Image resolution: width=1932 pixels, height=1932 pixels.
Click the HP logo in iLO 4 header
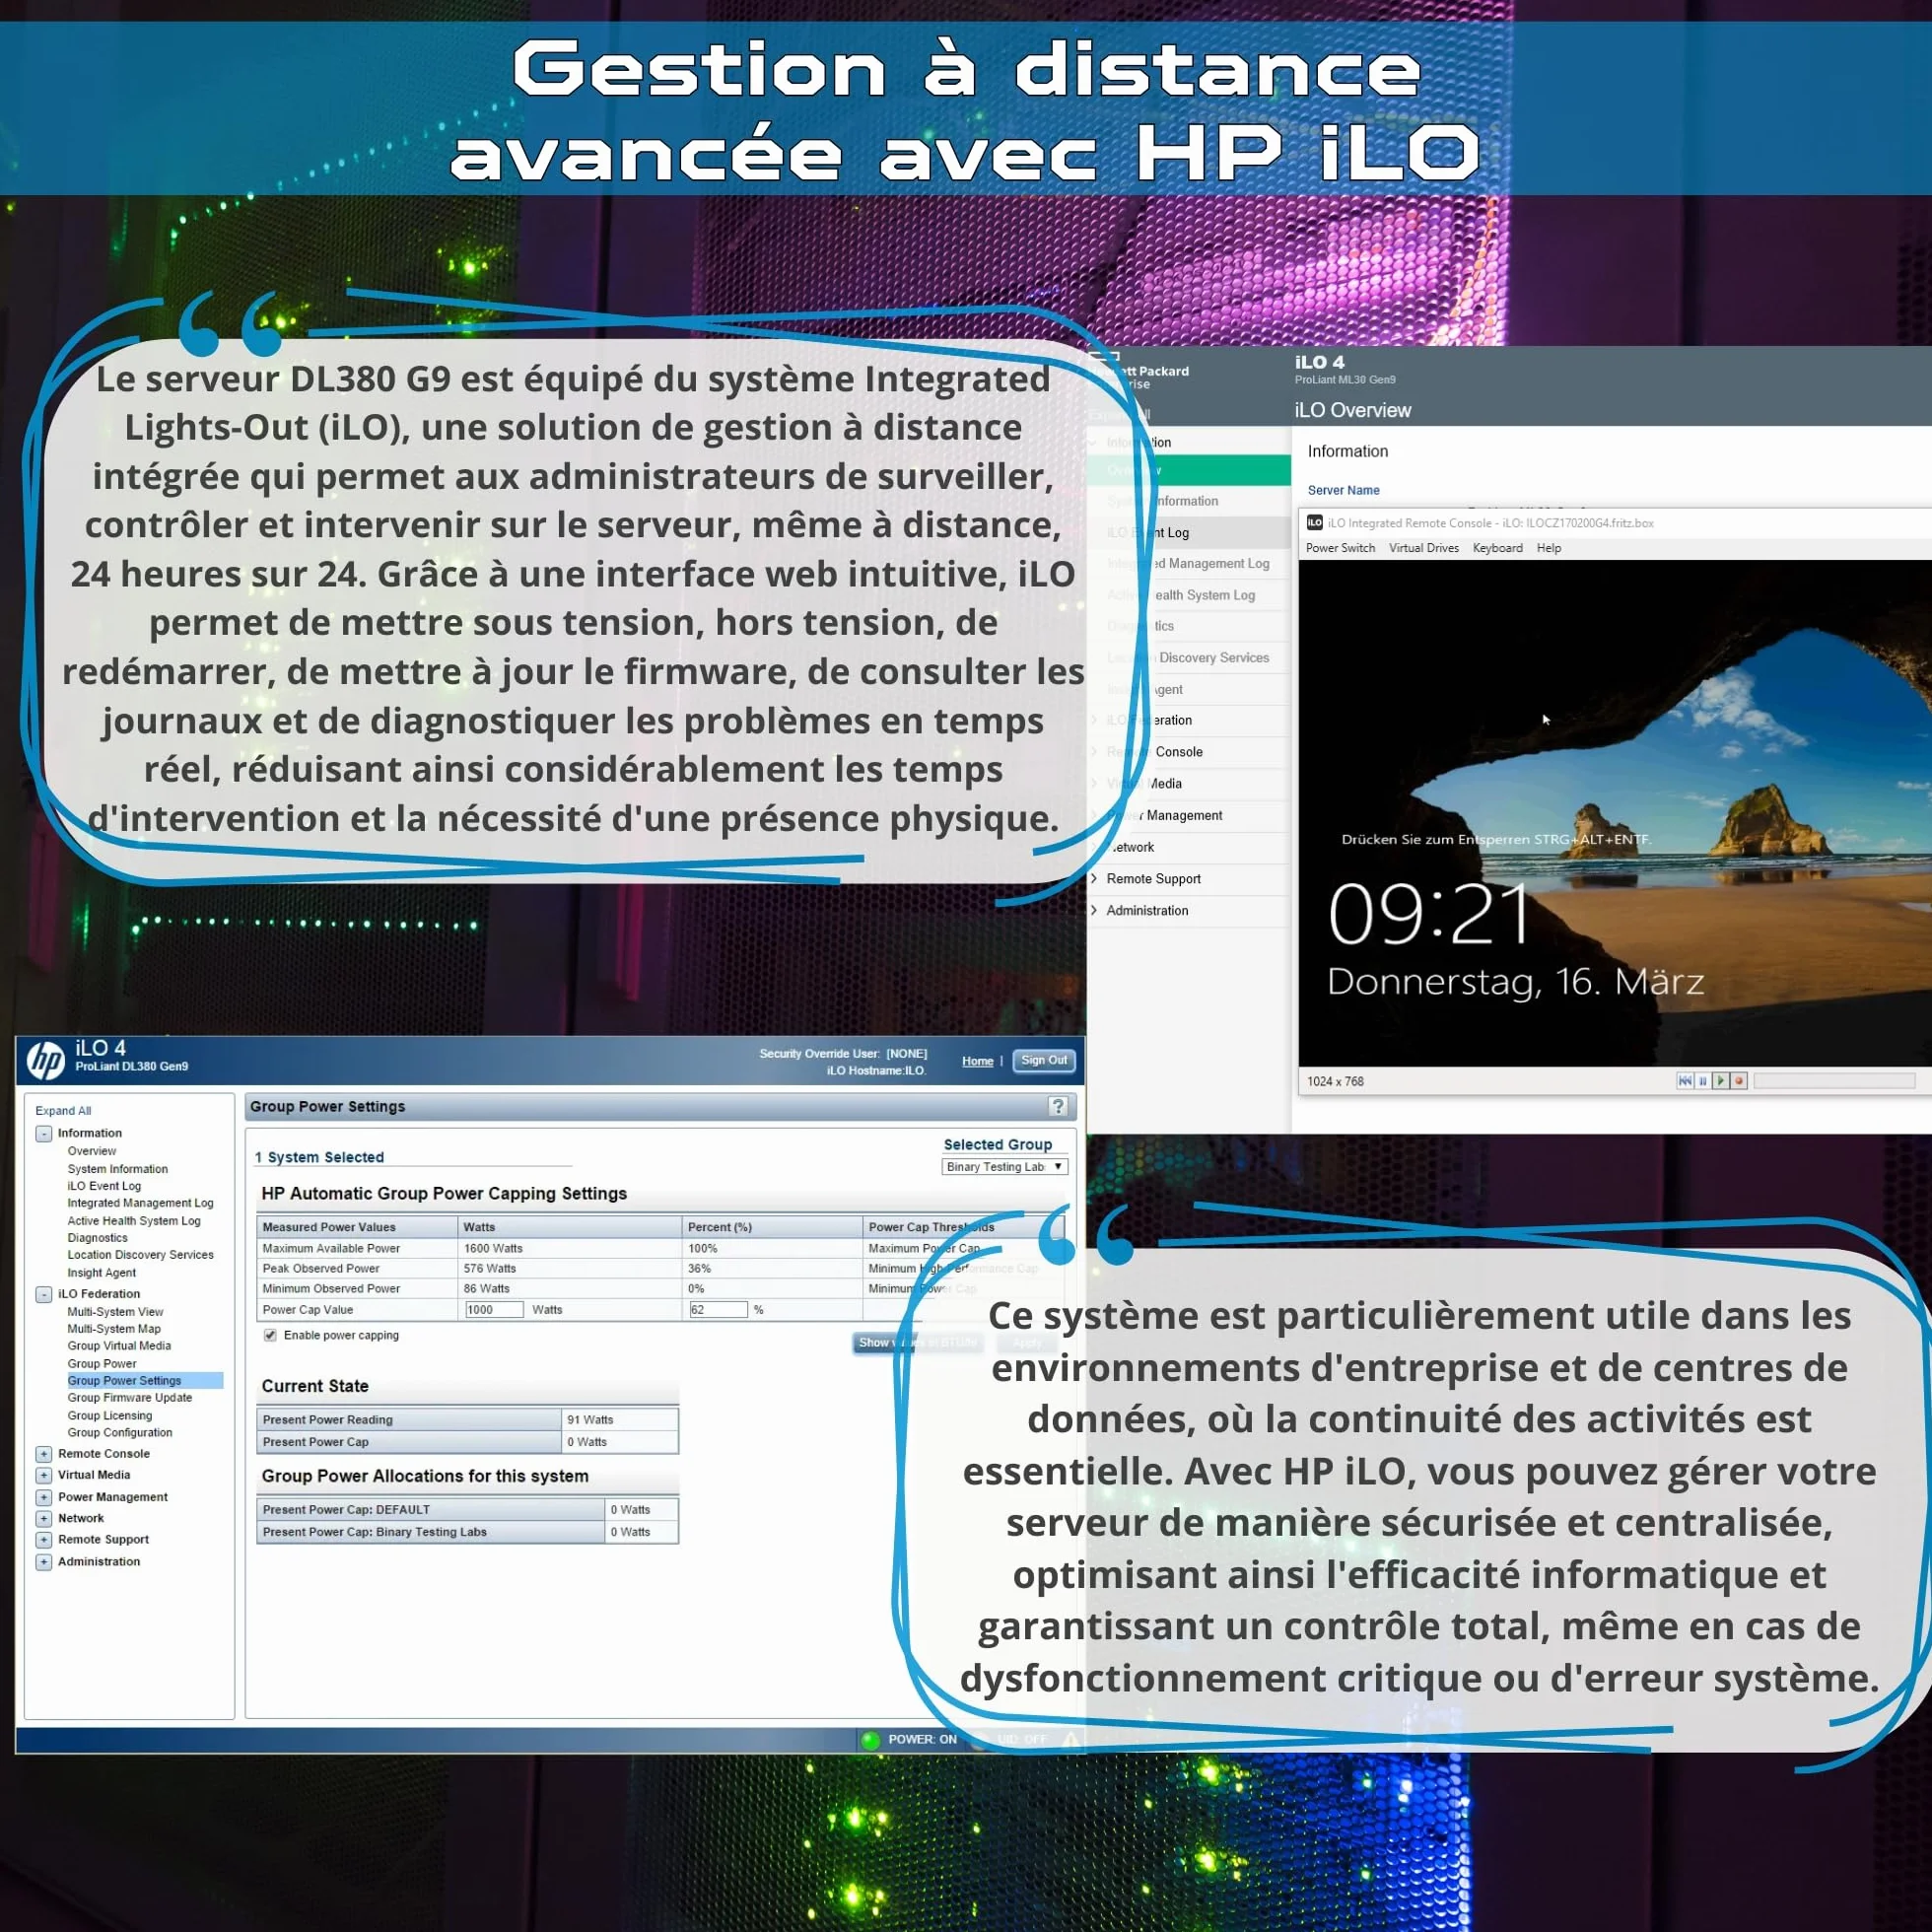(45, 1060)
